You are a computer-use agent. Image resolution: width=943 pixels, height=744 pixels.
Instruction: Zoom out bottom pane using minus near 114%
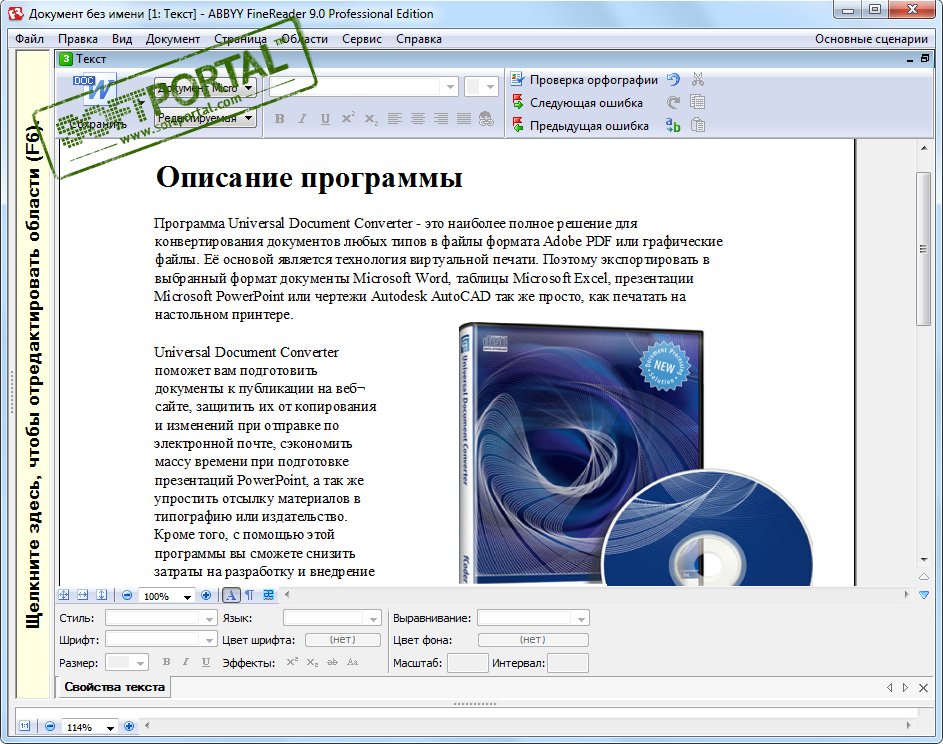50,727
